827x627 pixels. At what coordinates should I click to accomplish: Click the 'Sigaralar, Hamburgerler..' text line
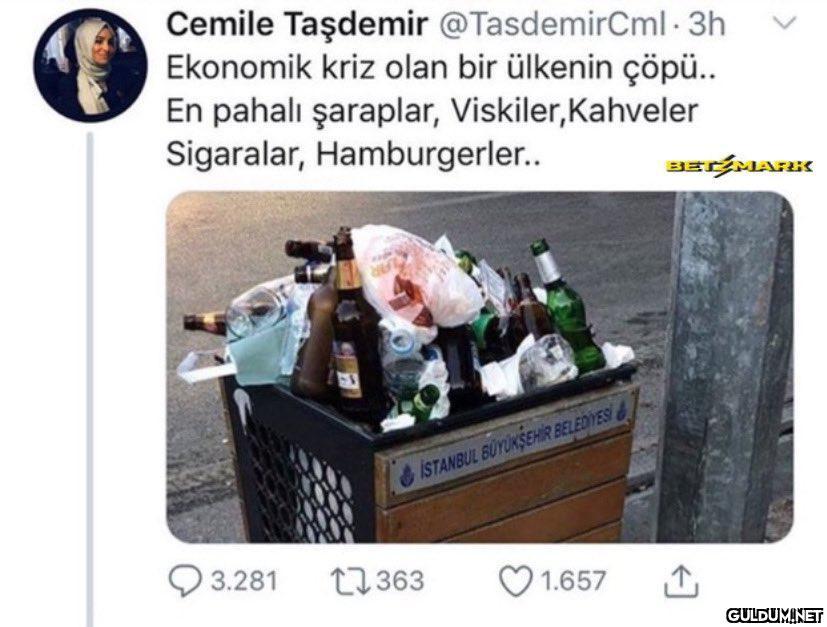353,155
